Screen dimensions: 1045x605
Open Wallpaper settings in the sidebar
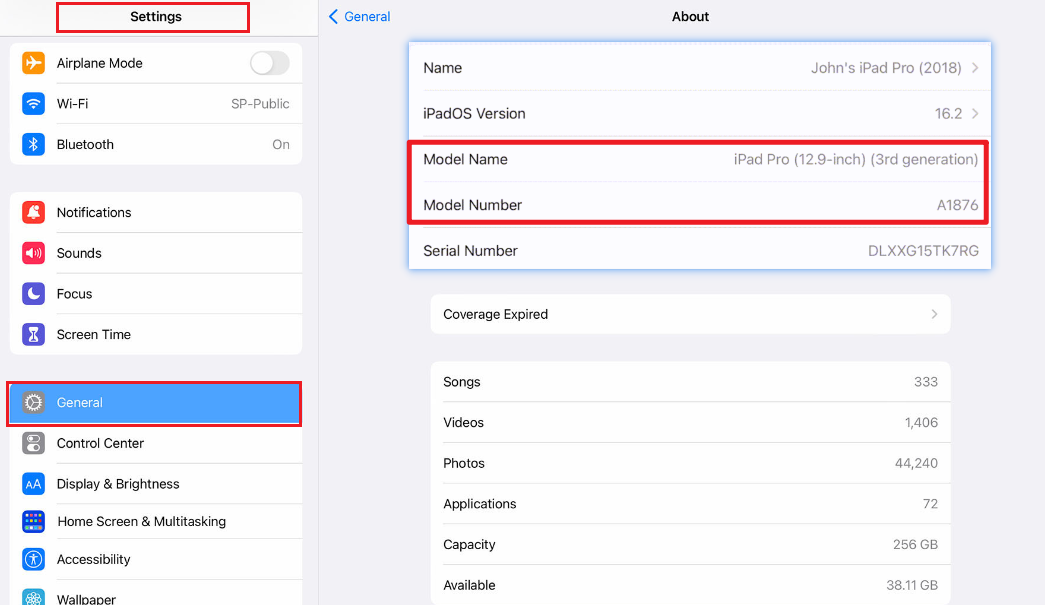86,598
